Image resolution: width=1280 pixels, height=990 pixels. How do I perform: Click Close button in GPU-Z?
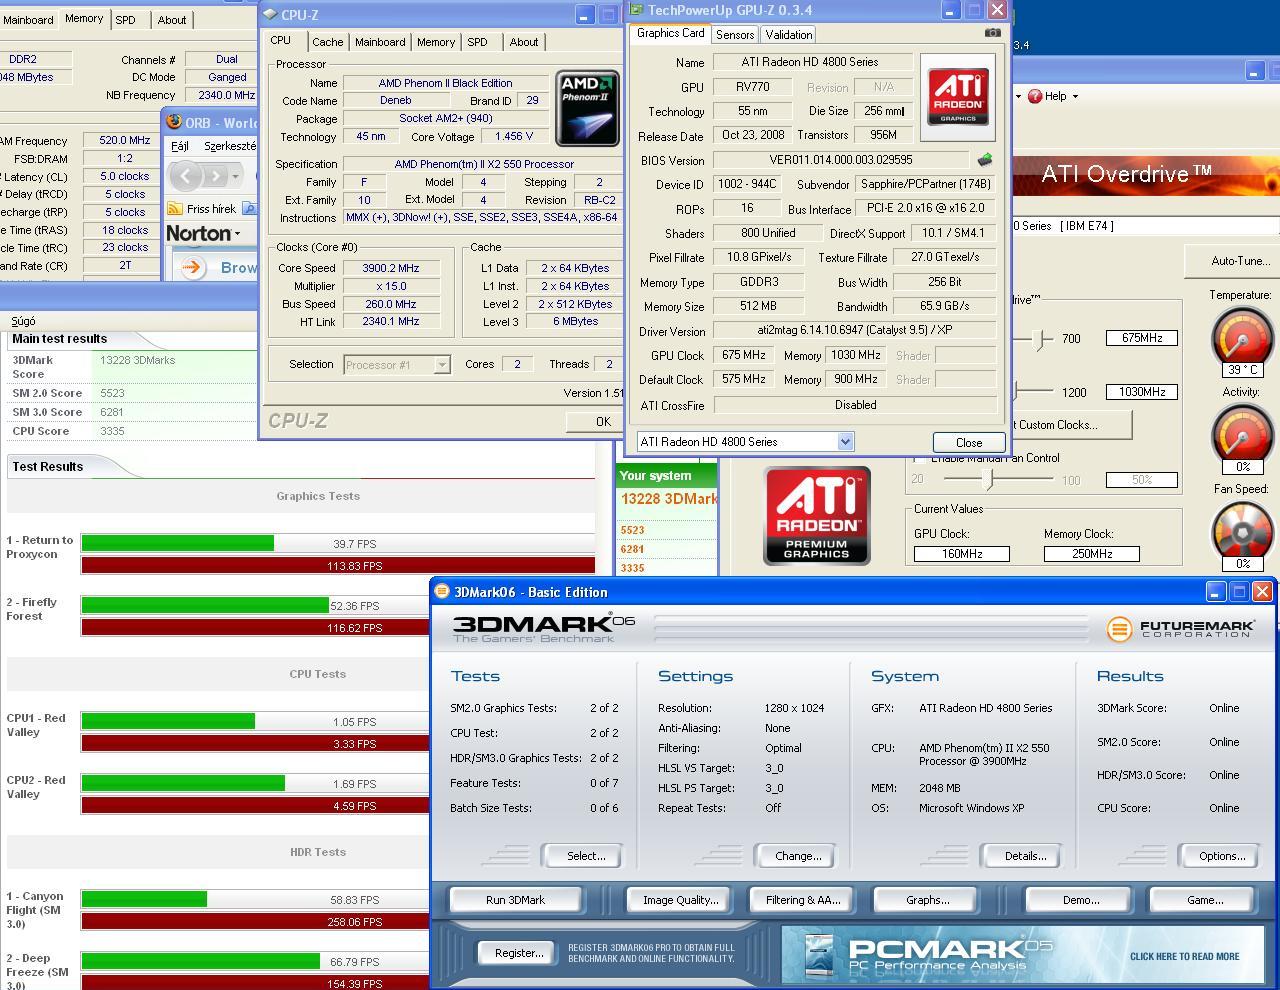click(969, 442)
